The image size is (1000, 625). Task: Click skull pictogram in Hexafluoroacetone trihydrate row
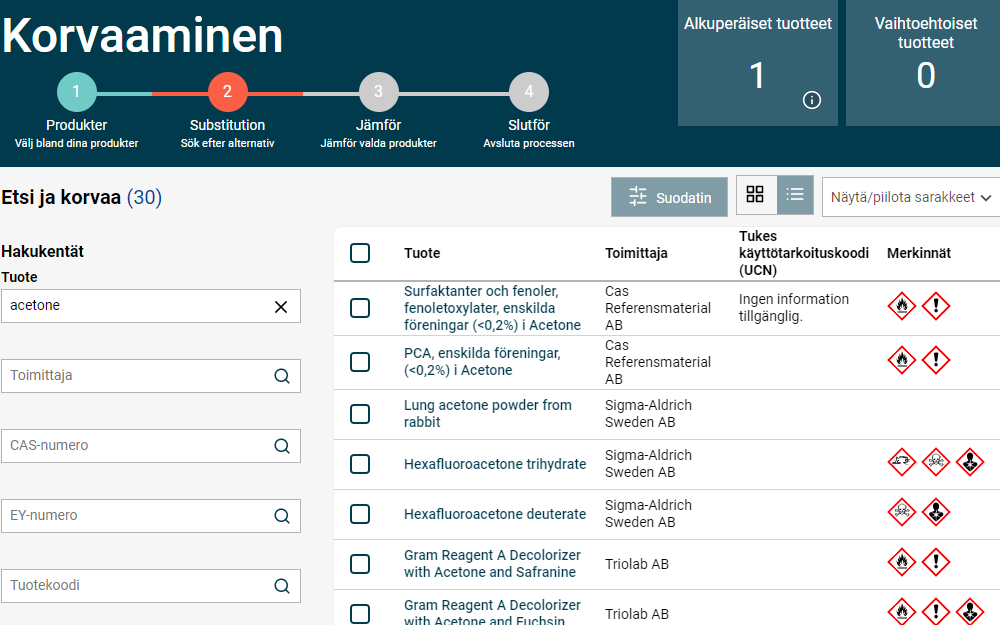pyautogui.click(x=936, y=462)
